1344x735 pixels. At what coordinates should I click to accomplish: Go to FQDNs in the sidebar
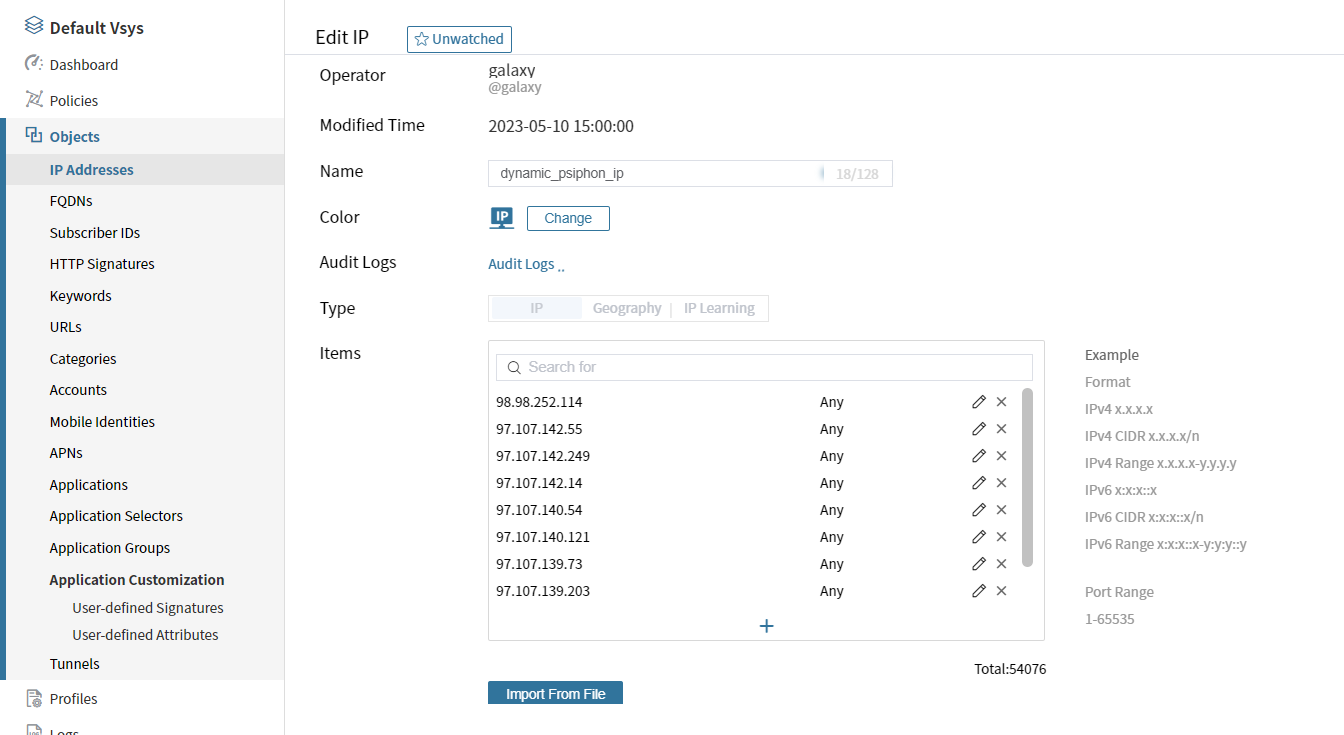(71, 201)
